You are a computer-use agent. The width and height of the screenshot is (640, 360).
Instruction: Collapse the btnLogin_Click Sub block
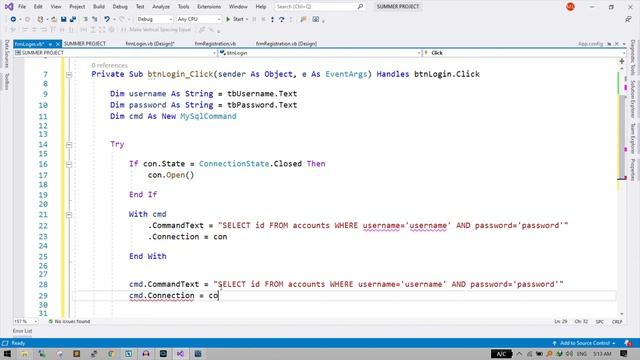[x=69, y=75]
